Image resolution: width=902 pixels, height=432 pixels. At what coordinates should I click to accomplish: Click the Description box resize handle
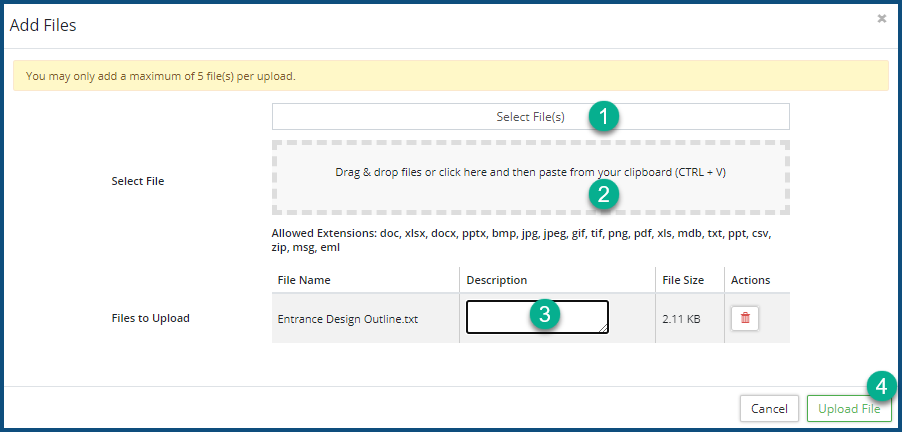tap(603, 327)
